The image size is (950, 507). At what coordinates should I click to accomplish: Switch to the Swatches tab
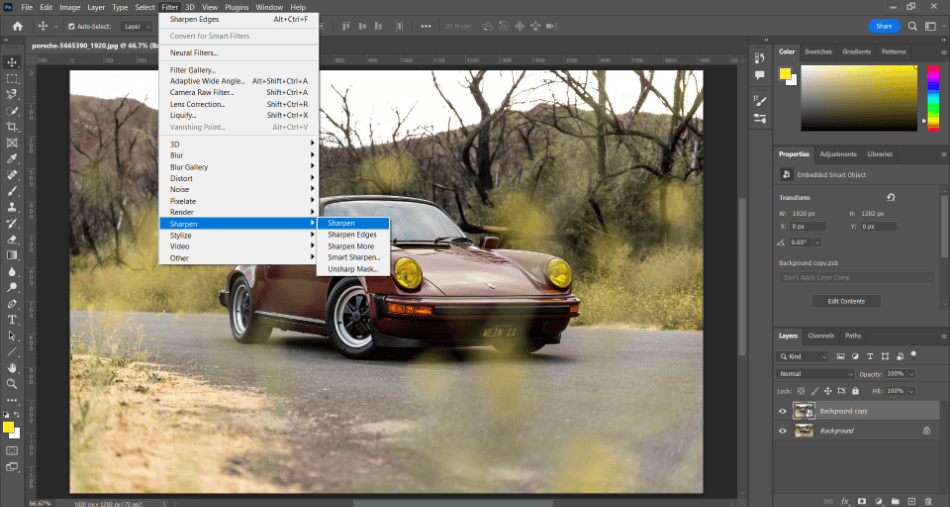click(x=818, y=52)
